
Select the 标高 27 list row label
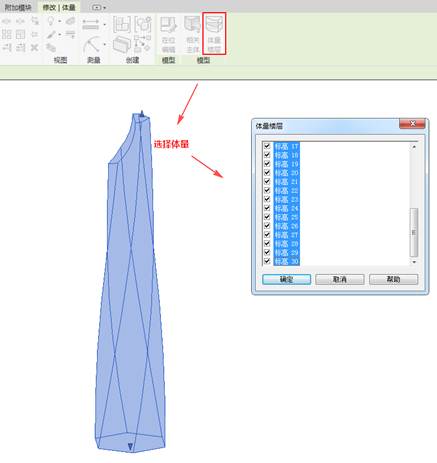[x=286, y=235]
